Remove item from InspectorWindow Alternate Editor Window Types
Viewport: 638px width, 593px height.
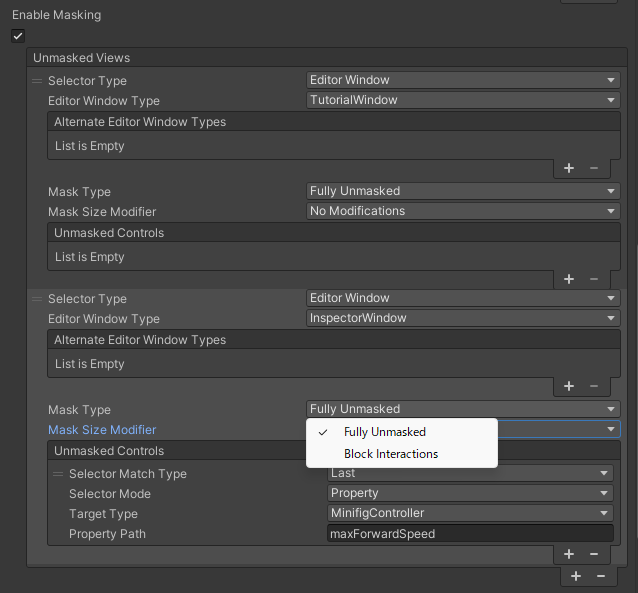[x=594, y=386]
